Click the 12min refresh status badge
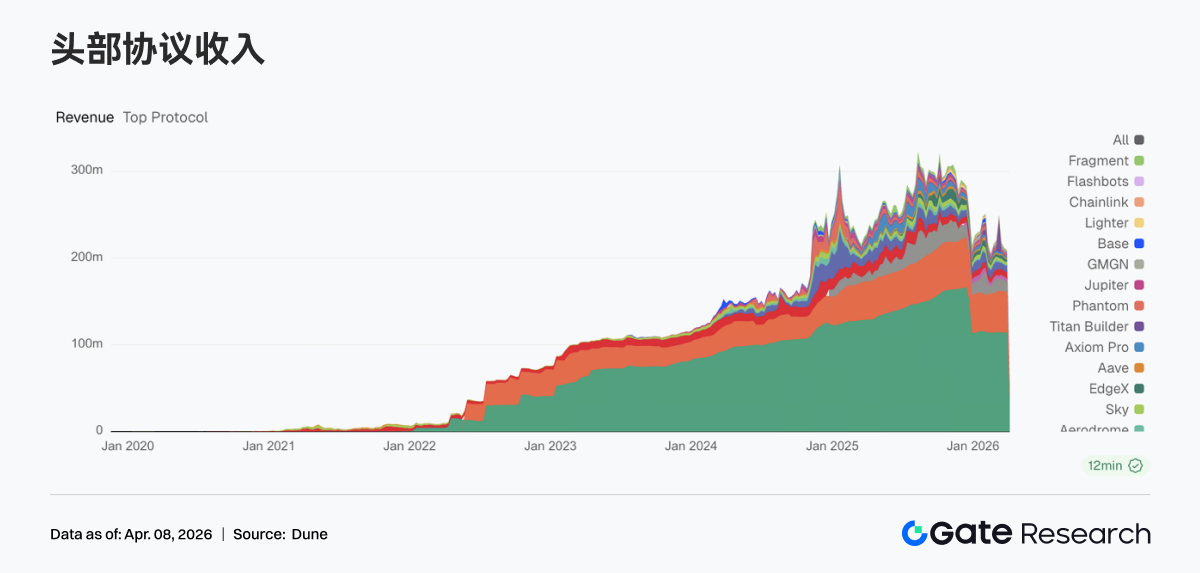Screen dimensions: 1200x573 1114,466
